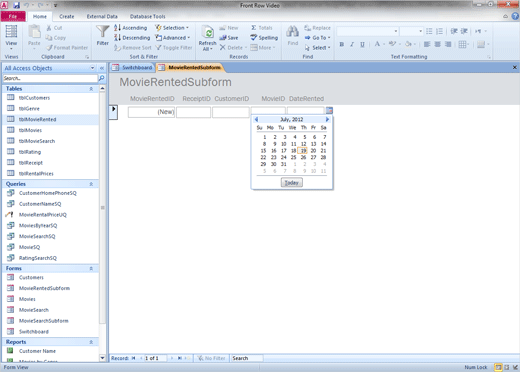Open the Selection filter dropdown
The image size is (520, 372).
[172, 28]
